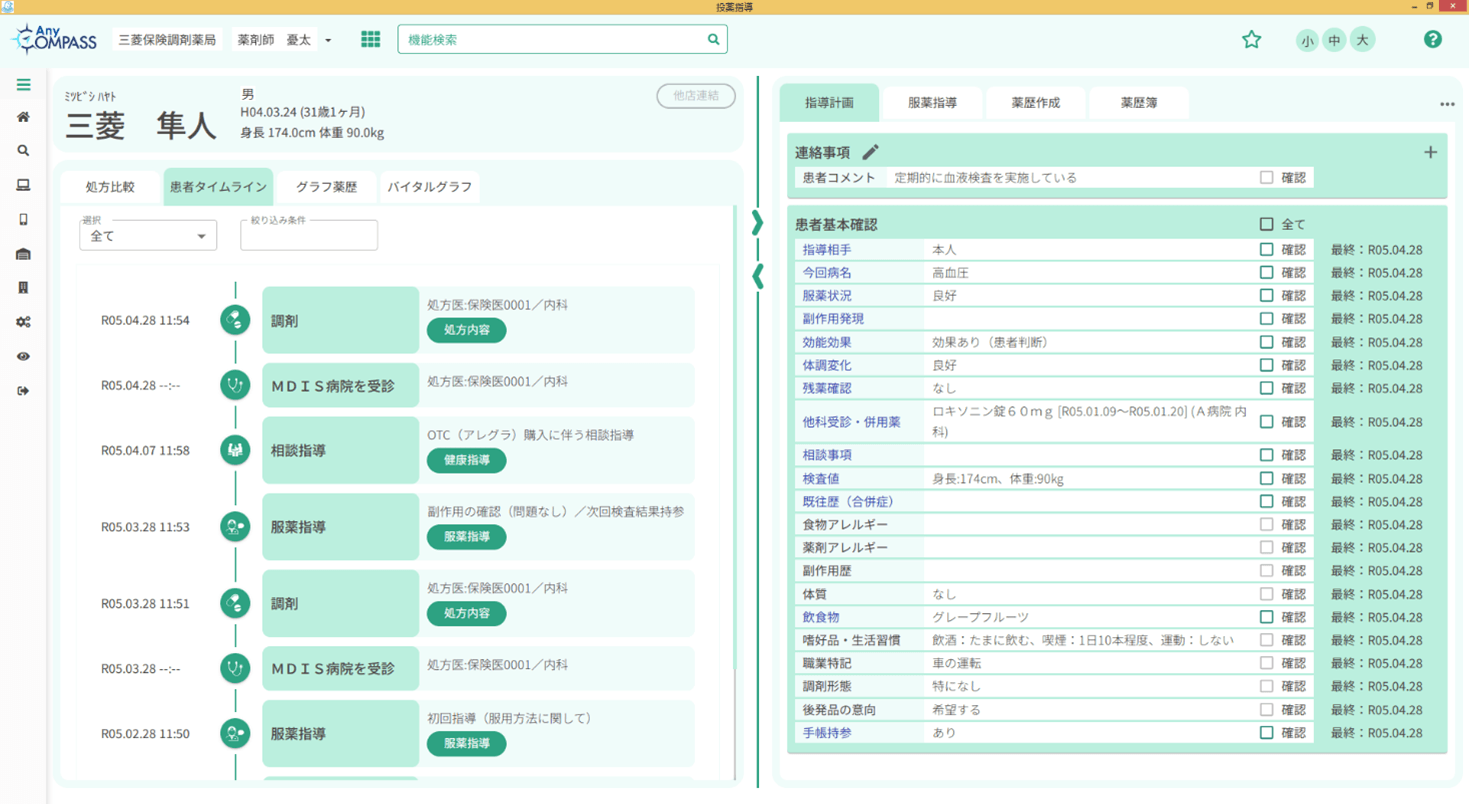
Task: Open help via the question mark icon
Action: 1432,40
